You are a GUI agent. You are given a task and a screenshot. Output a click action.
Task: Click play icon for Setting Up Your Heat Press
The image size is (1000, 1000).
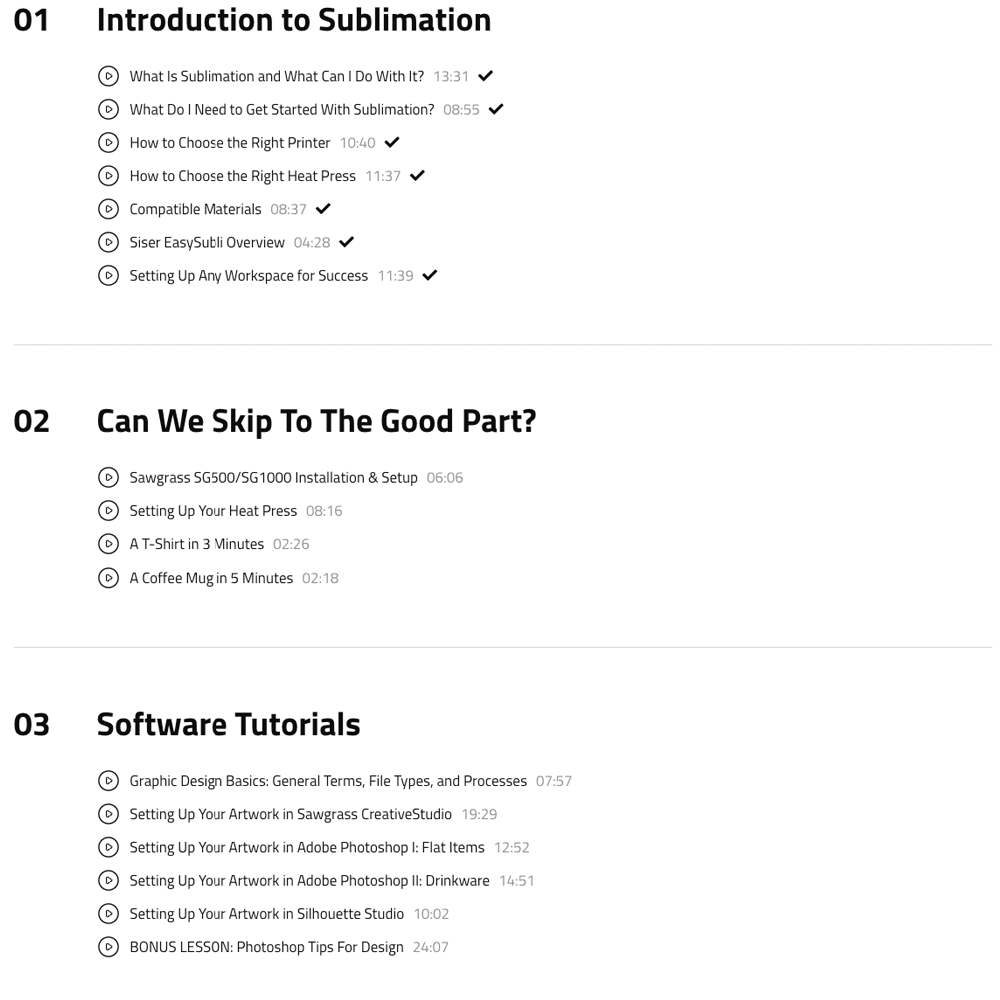point(108,511)
